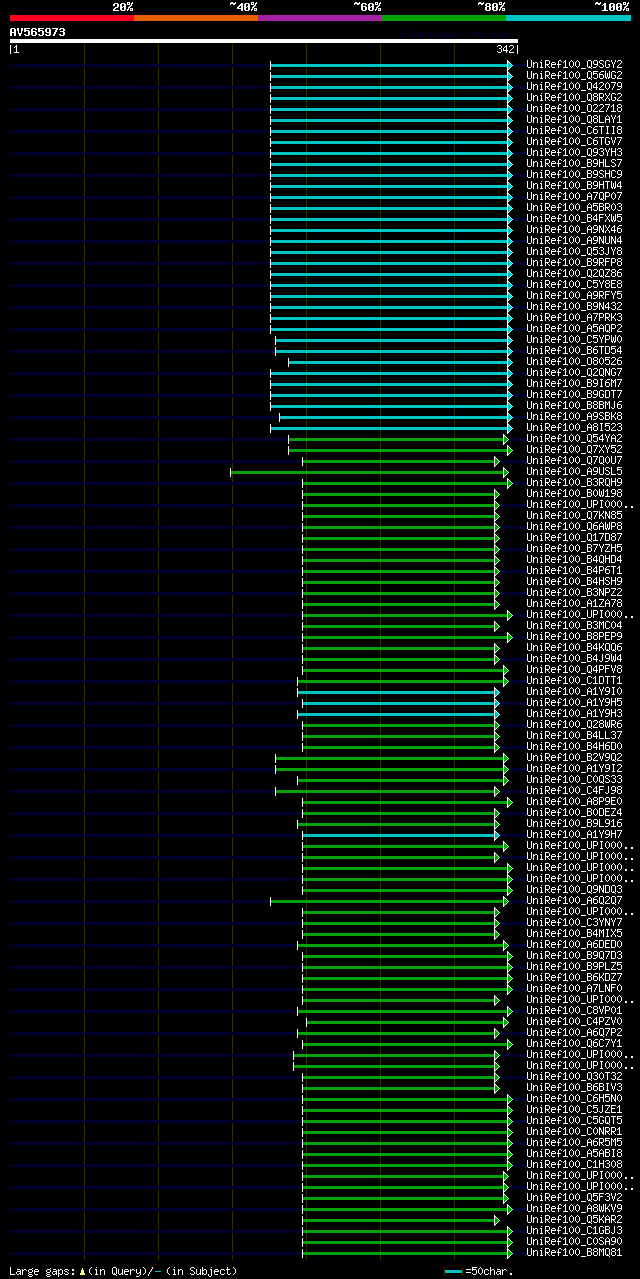
Task: Select the UniRef100_Q28WR6 label
Action: coord(574,724)
